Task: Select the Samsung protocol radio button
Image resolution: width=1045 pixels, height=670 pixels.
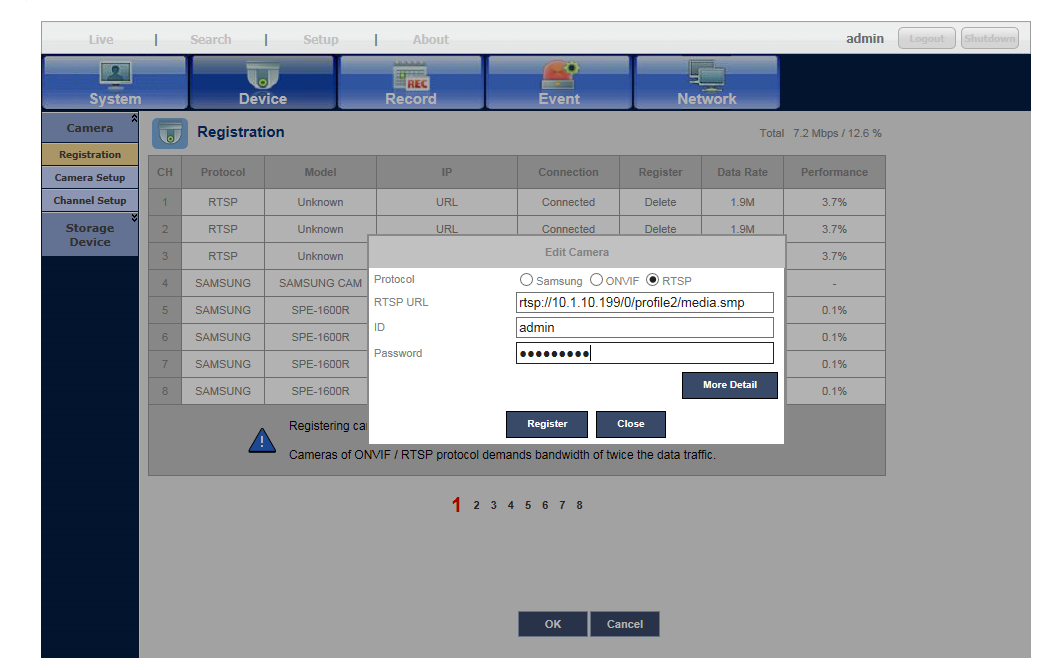Action: 526,280
